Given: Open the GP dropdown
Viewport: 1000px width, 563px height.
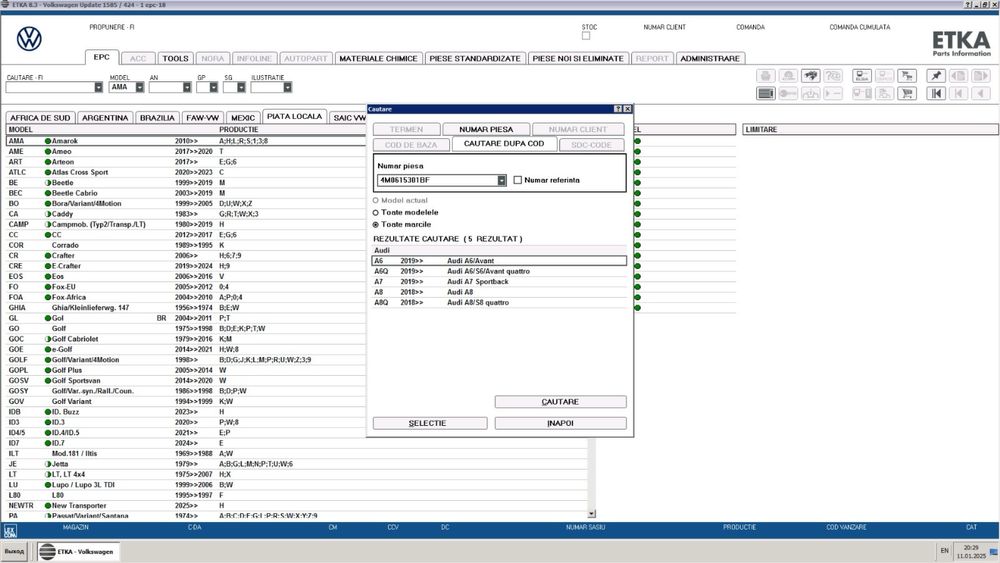Looking at the screenshot, I should pyautogui.click(x=214, y=87).
